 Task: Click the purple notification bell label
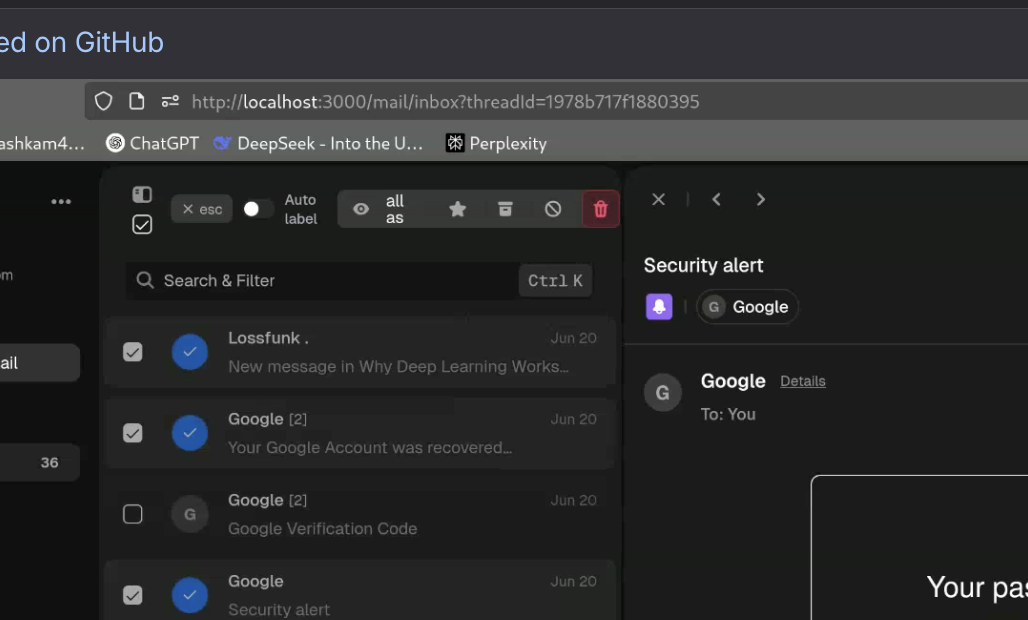point(659,307)
